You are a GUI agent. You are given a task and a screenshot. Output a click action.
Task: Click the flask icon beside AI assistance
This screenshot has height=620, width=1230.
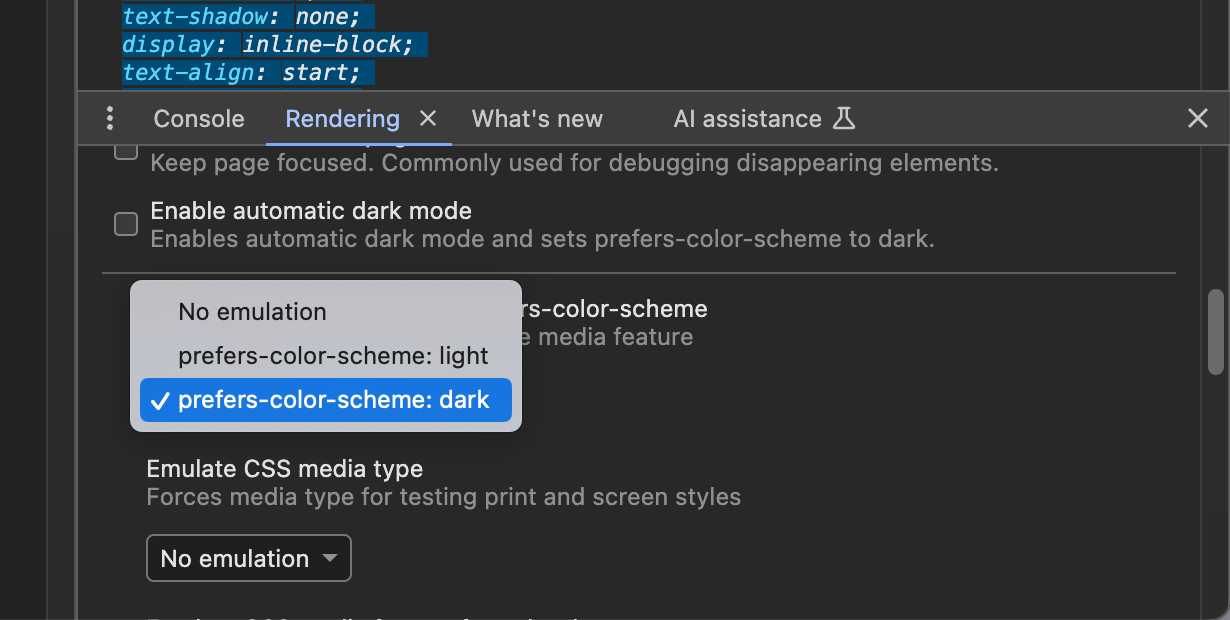pyautogui.click(x=845, y=119)
